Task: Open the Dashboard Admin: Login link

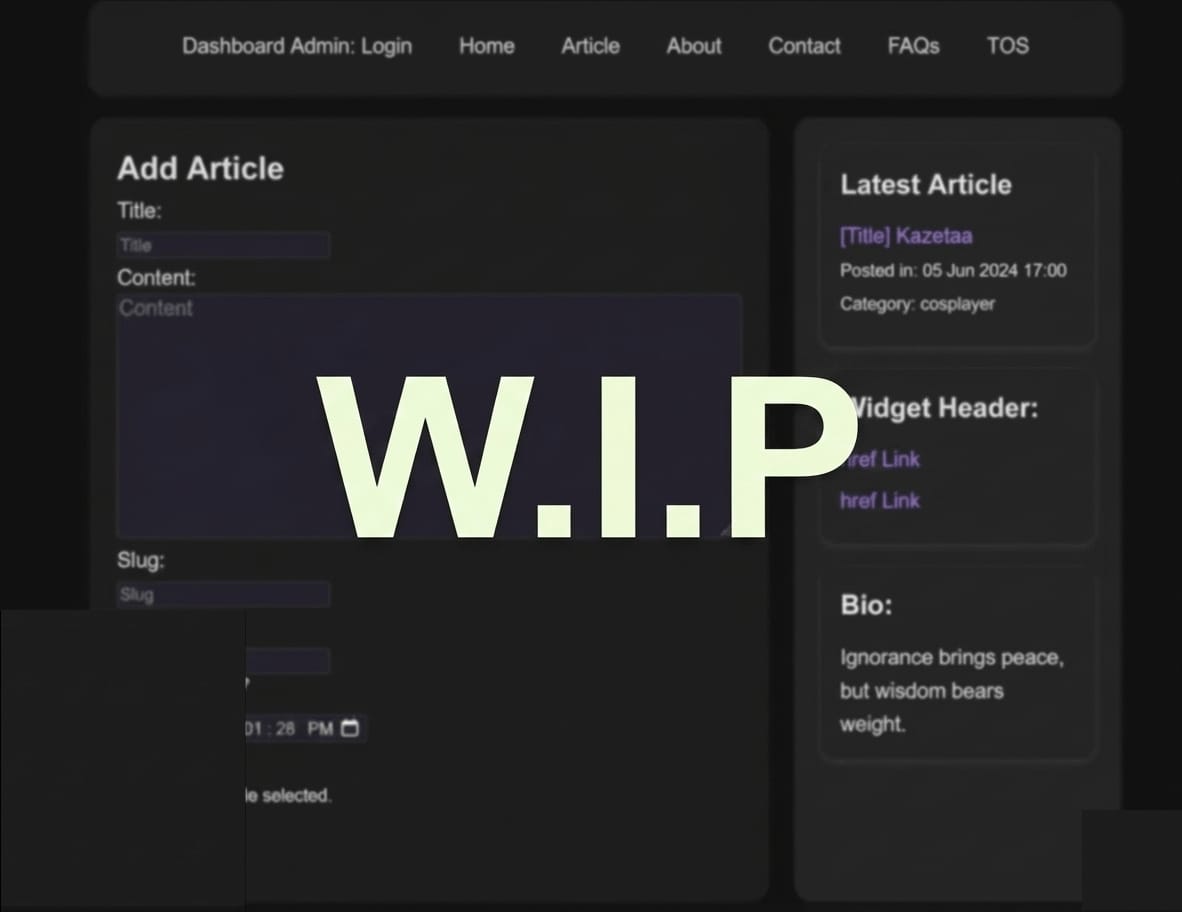Action: coord(297,46)
